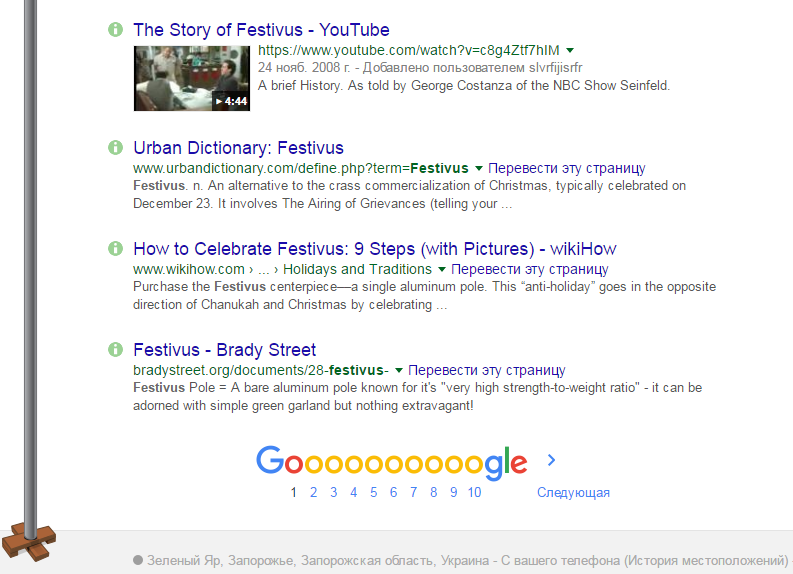This screenshot has width=793, height=574.
Task: Go to results page 8
Action: 433,492
